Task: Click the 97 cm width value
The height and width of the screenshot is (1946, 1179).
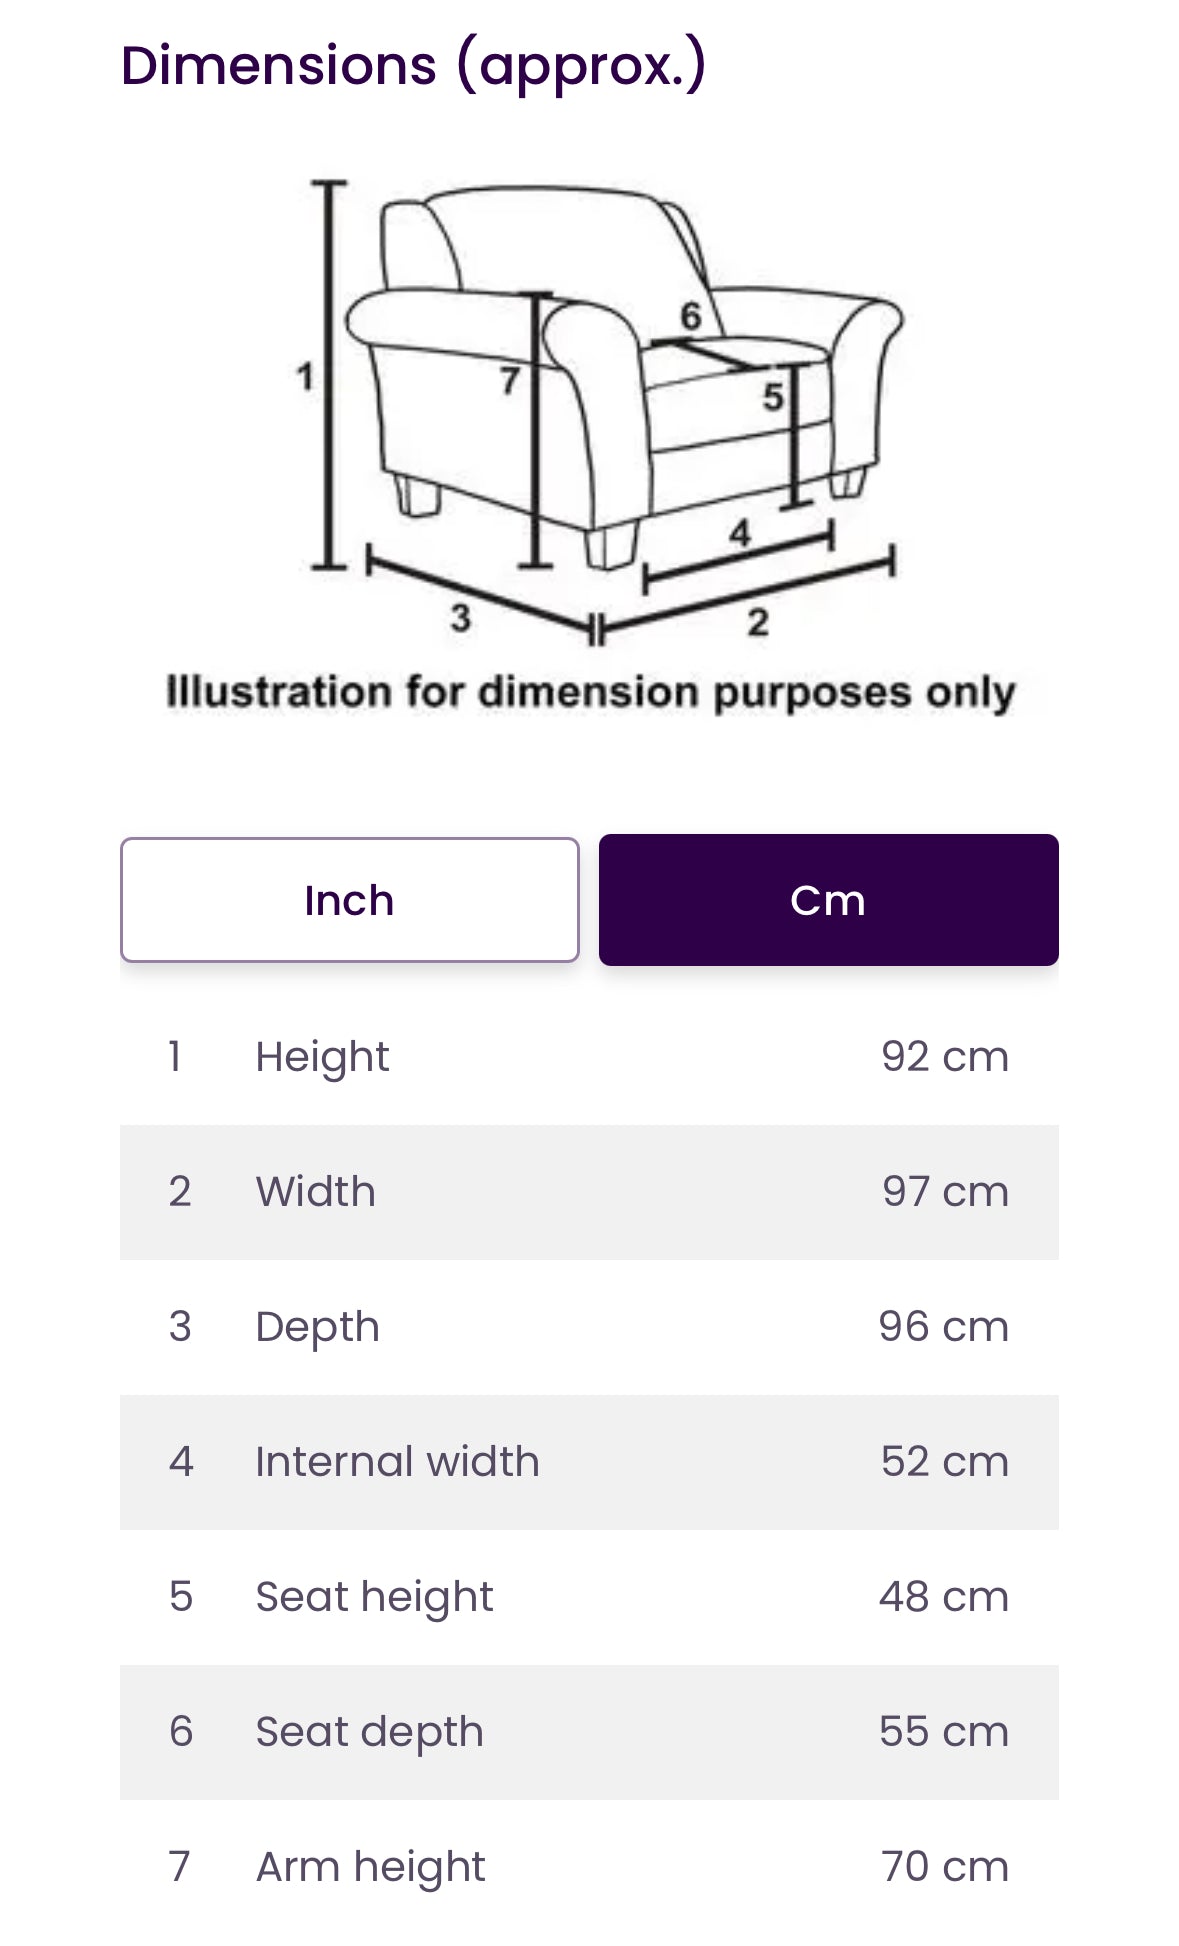Action: (x=945, y=1192)
